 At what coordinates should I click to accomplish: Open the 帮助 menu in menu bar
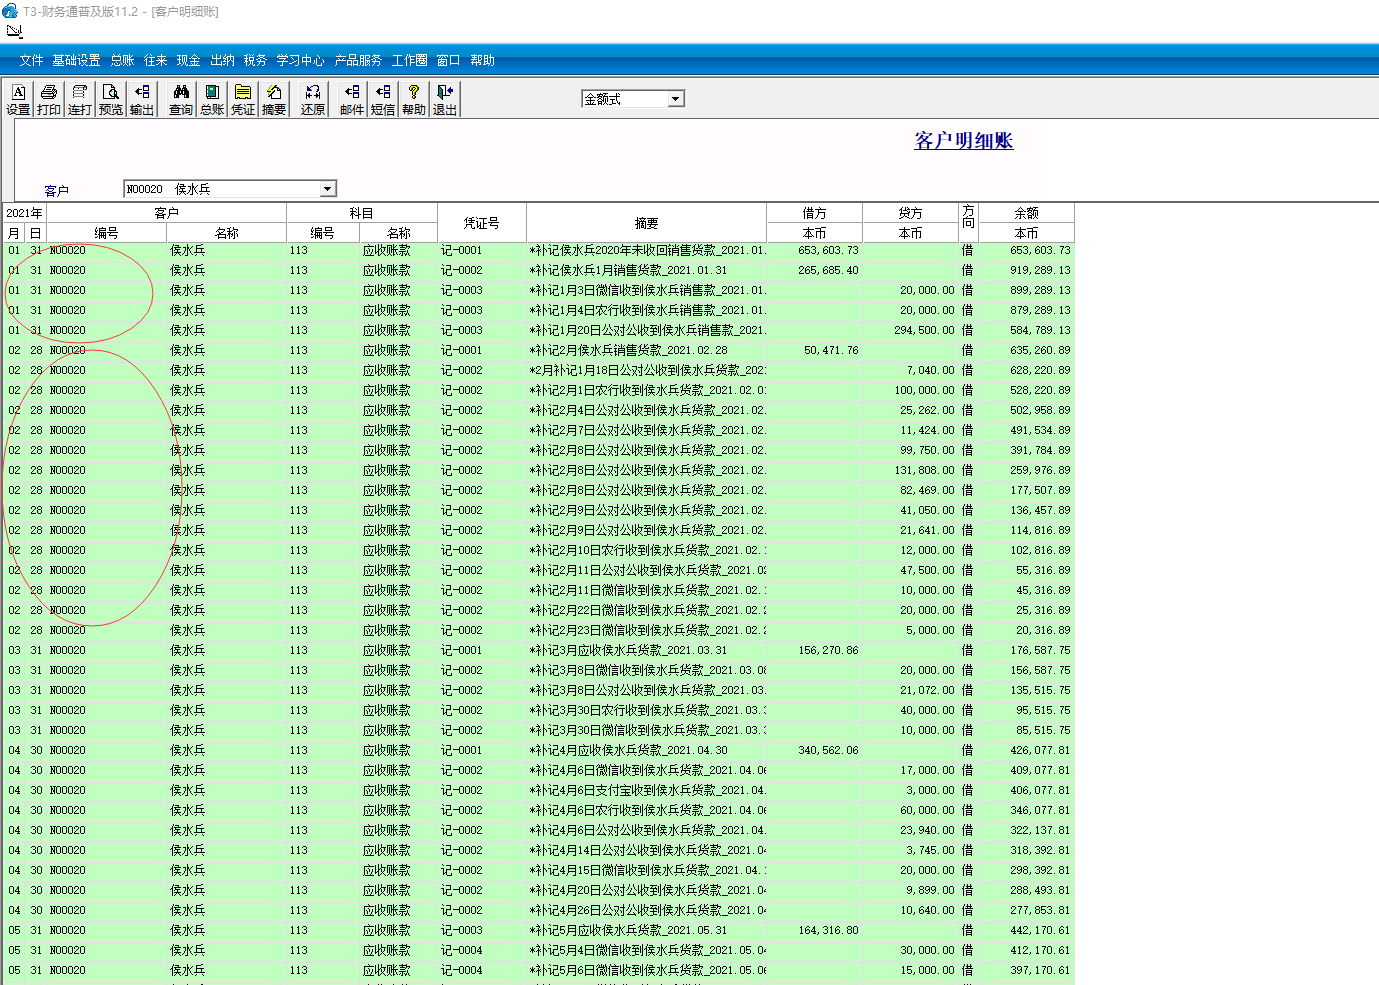pyautogui.click(x=482, y=60)
